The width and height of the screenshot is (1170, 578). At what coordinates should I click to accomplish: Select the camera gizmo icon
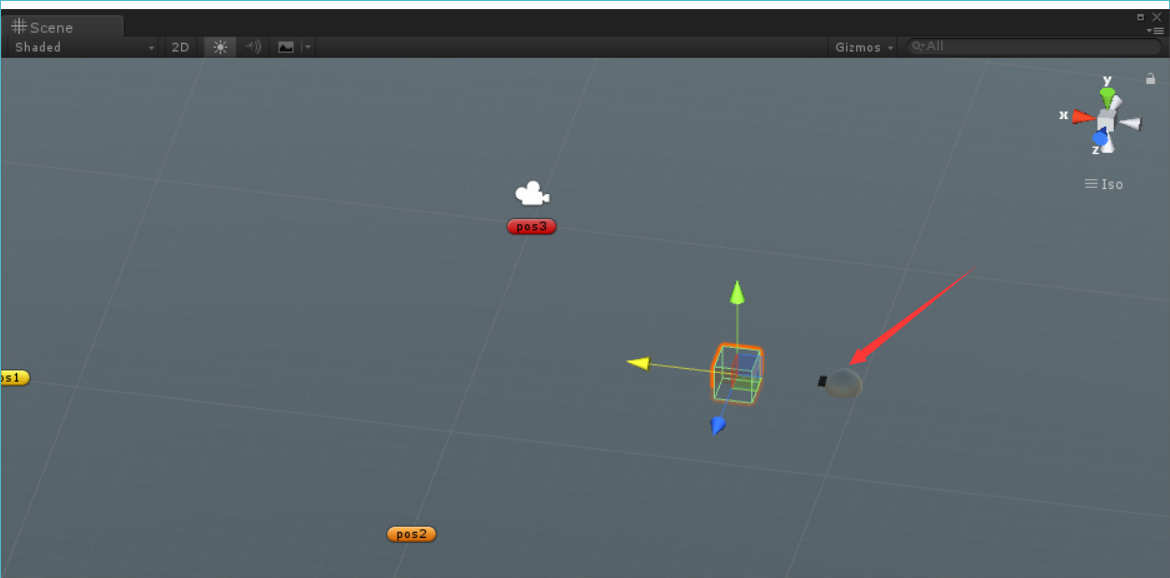tap(531, 194)
